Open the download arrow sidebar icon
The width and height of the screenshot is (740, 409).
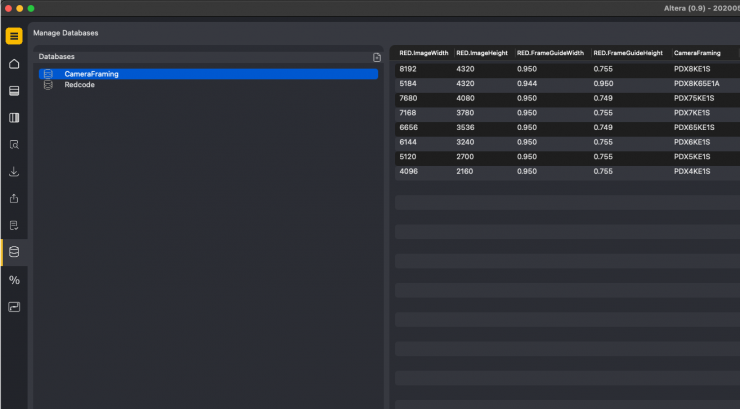coord(14,172)
